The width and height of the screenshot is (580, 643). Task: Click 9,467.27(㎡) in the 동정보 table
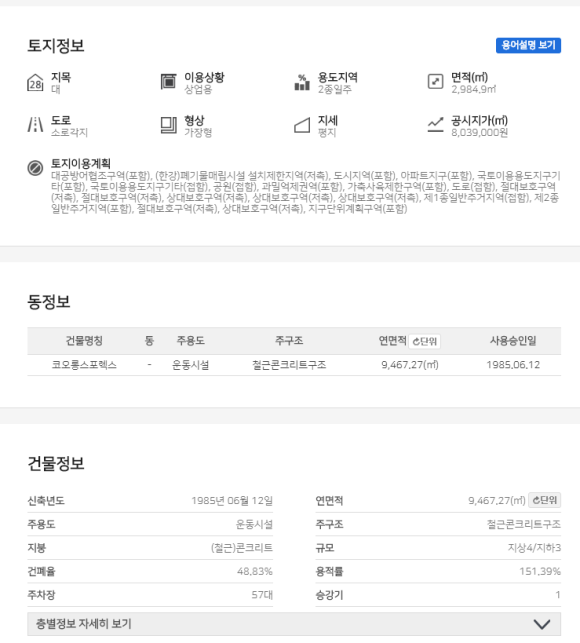pos(410,365)
